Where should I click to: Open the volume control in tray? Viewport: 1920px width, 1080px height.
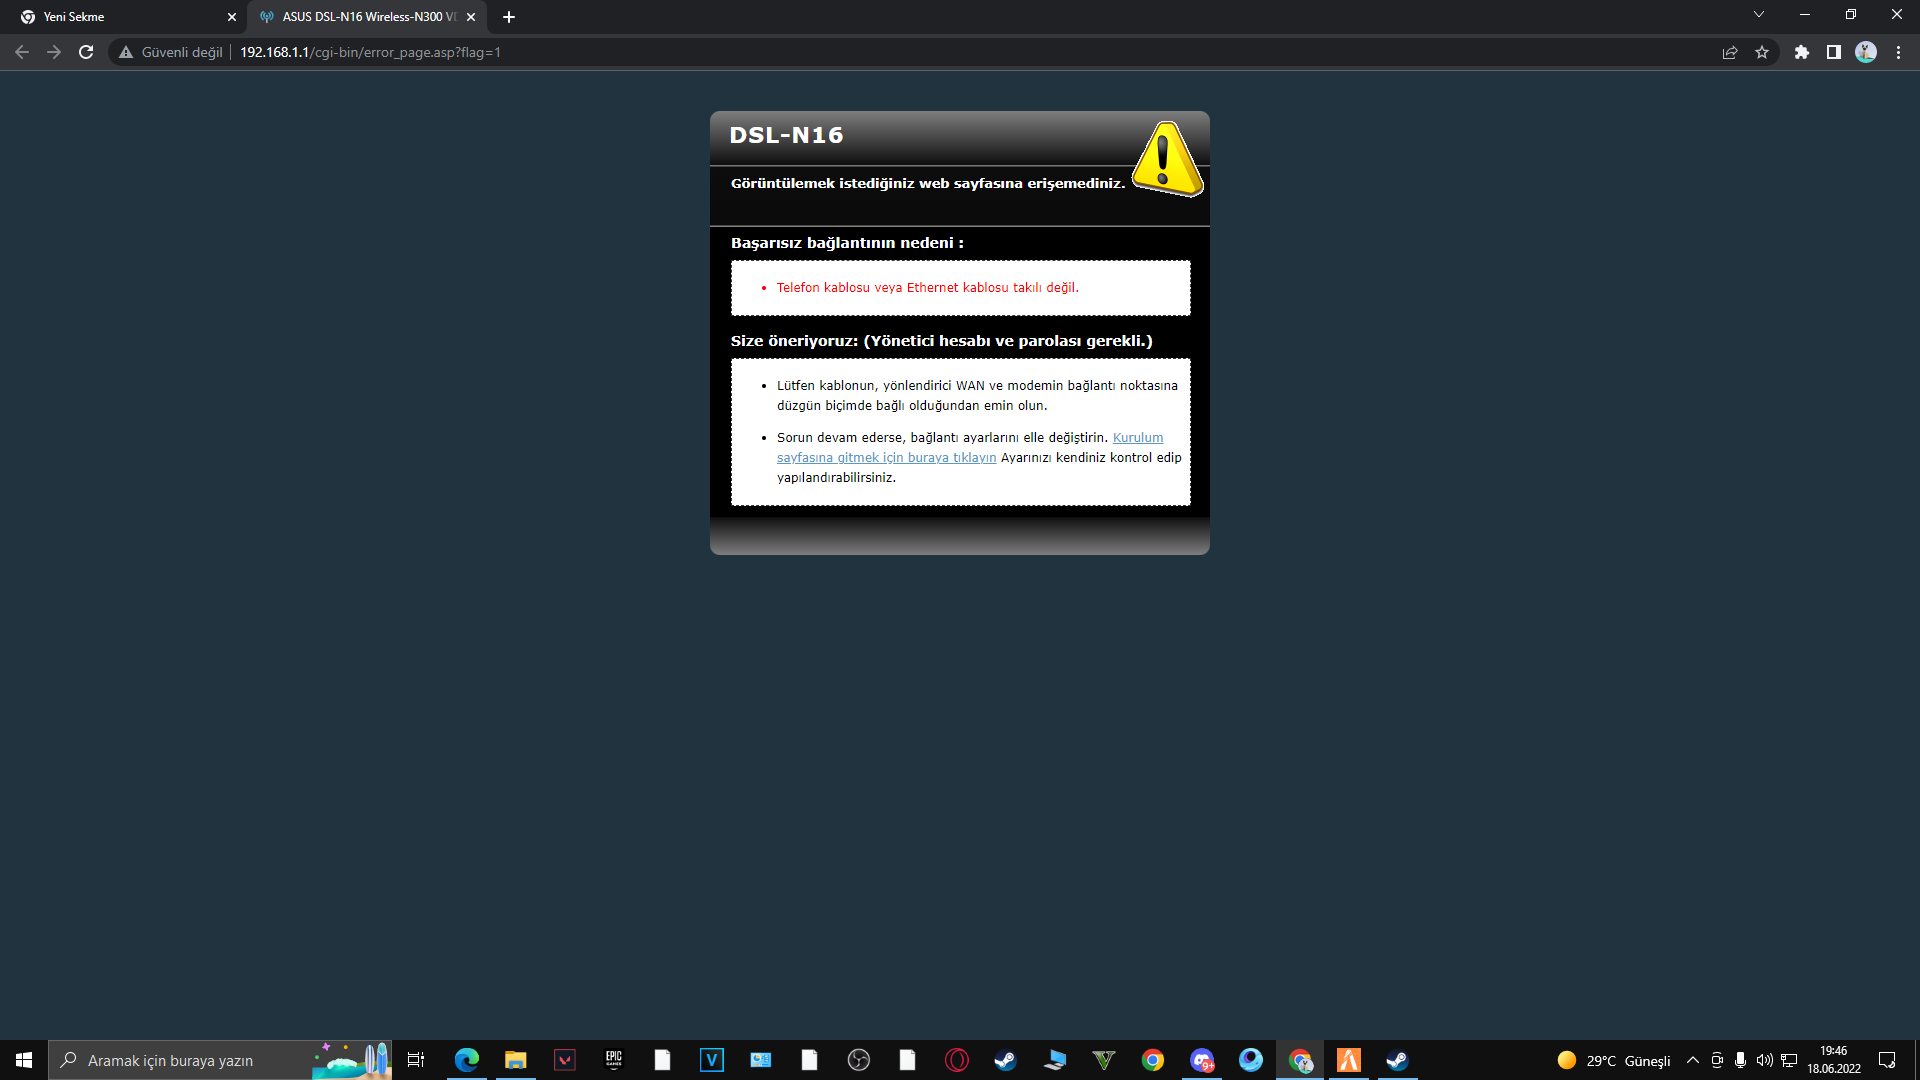coord(1764,1060)
